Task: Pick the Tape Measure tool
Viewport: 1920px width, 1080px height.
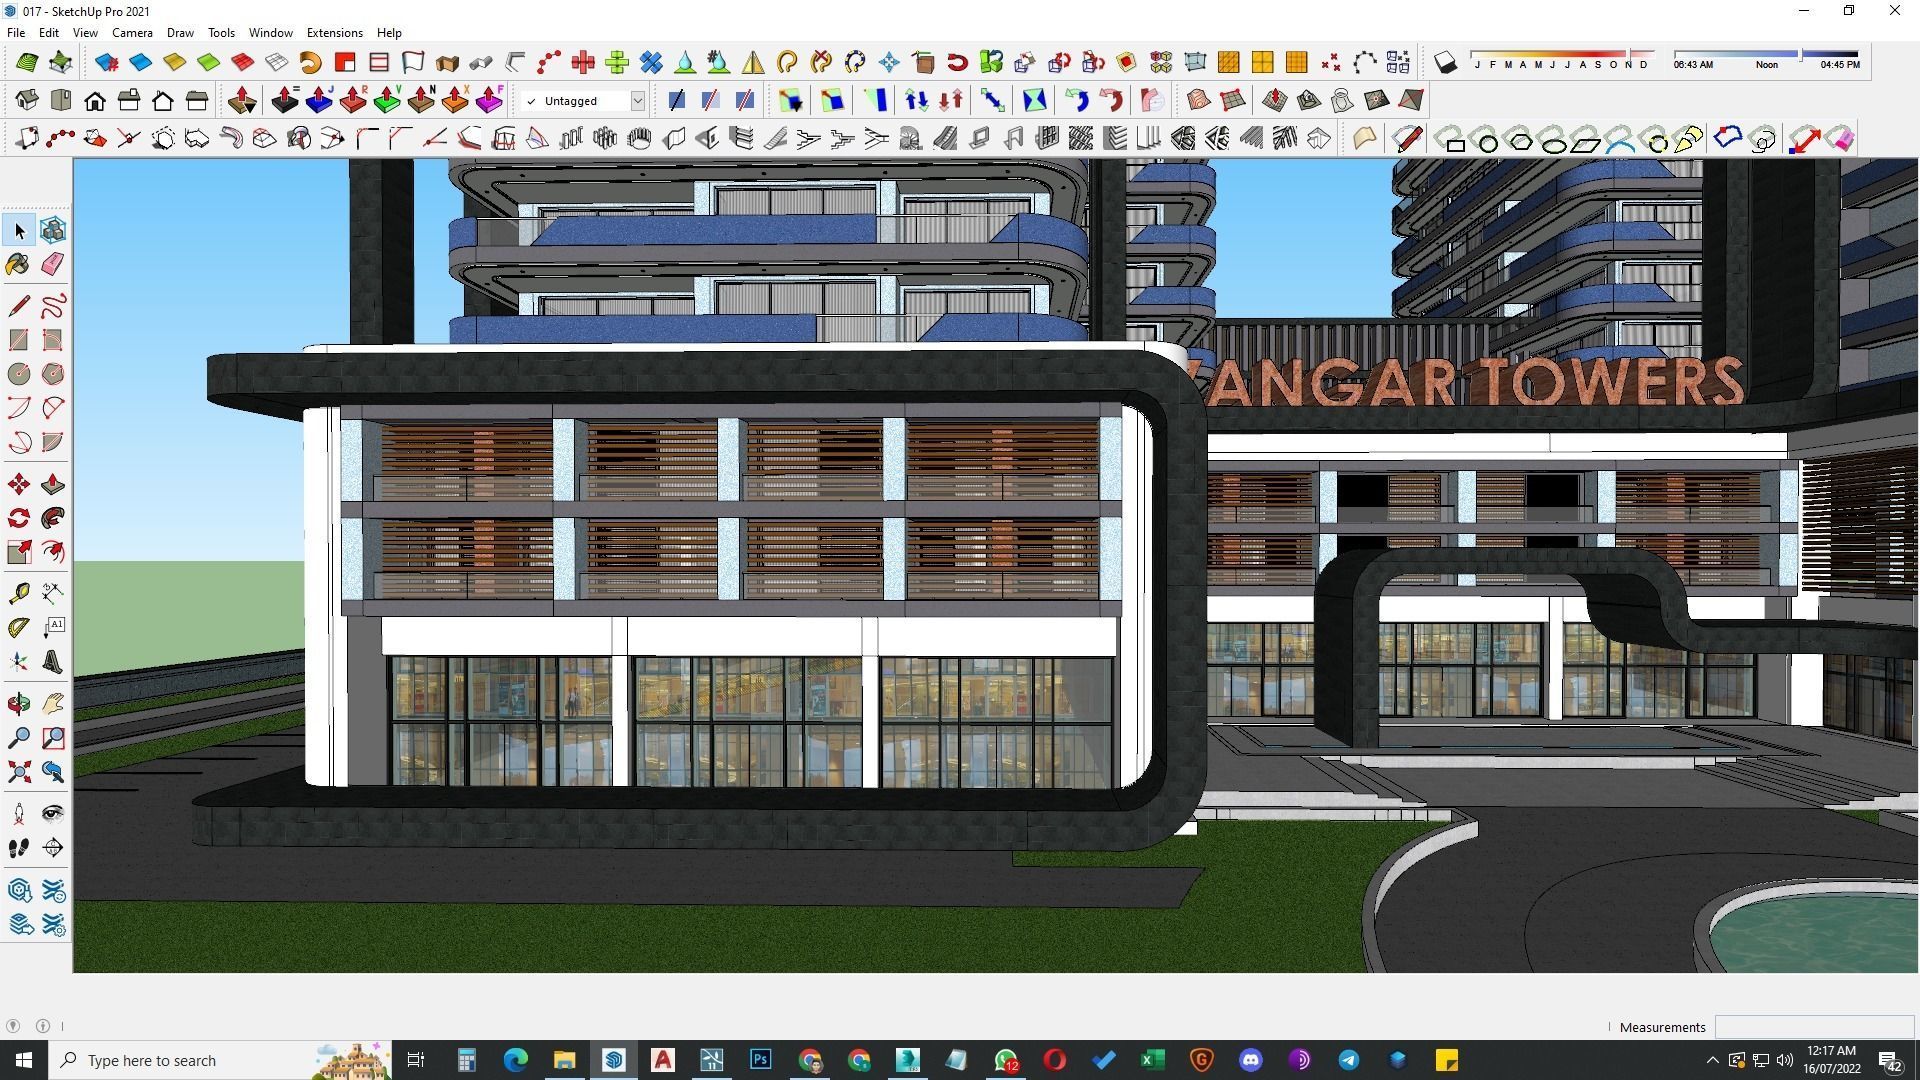Action: pos(19,594)
